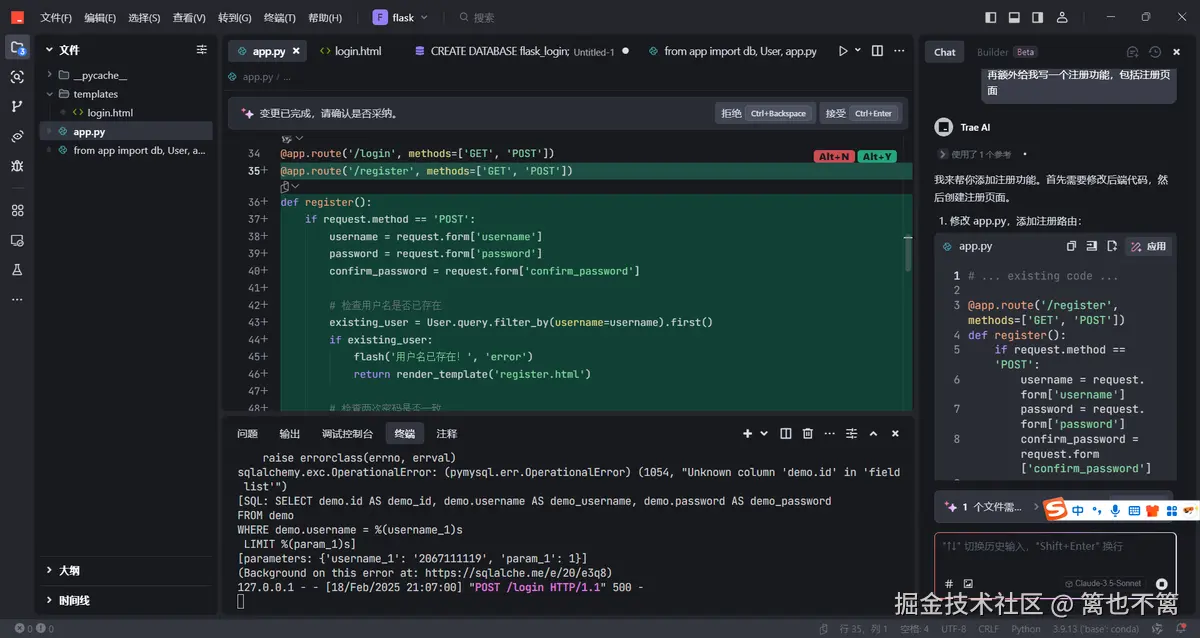This screenshot has height=638, width=1200.
Task: Toggle the bottom panel layout
Action: (1014, 17)
